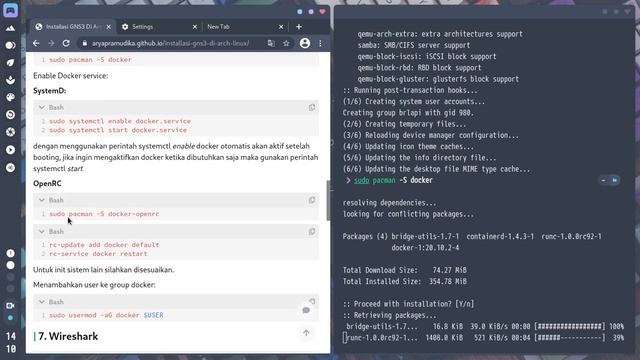Click 'rc-update add docker default' code line

coord(104,245)
